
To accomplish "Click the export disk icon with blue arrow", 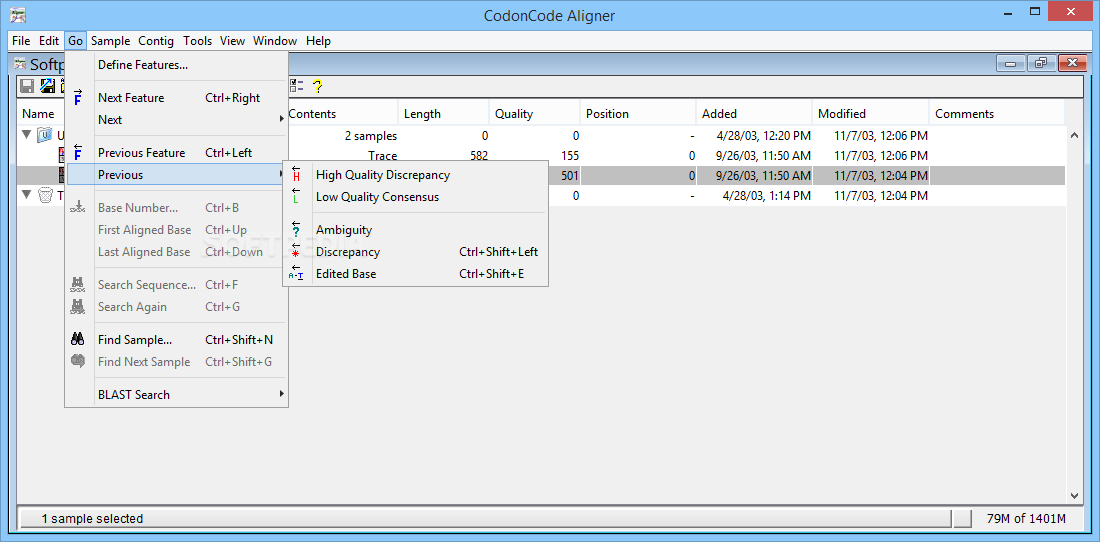I will (x=48, y=86).
